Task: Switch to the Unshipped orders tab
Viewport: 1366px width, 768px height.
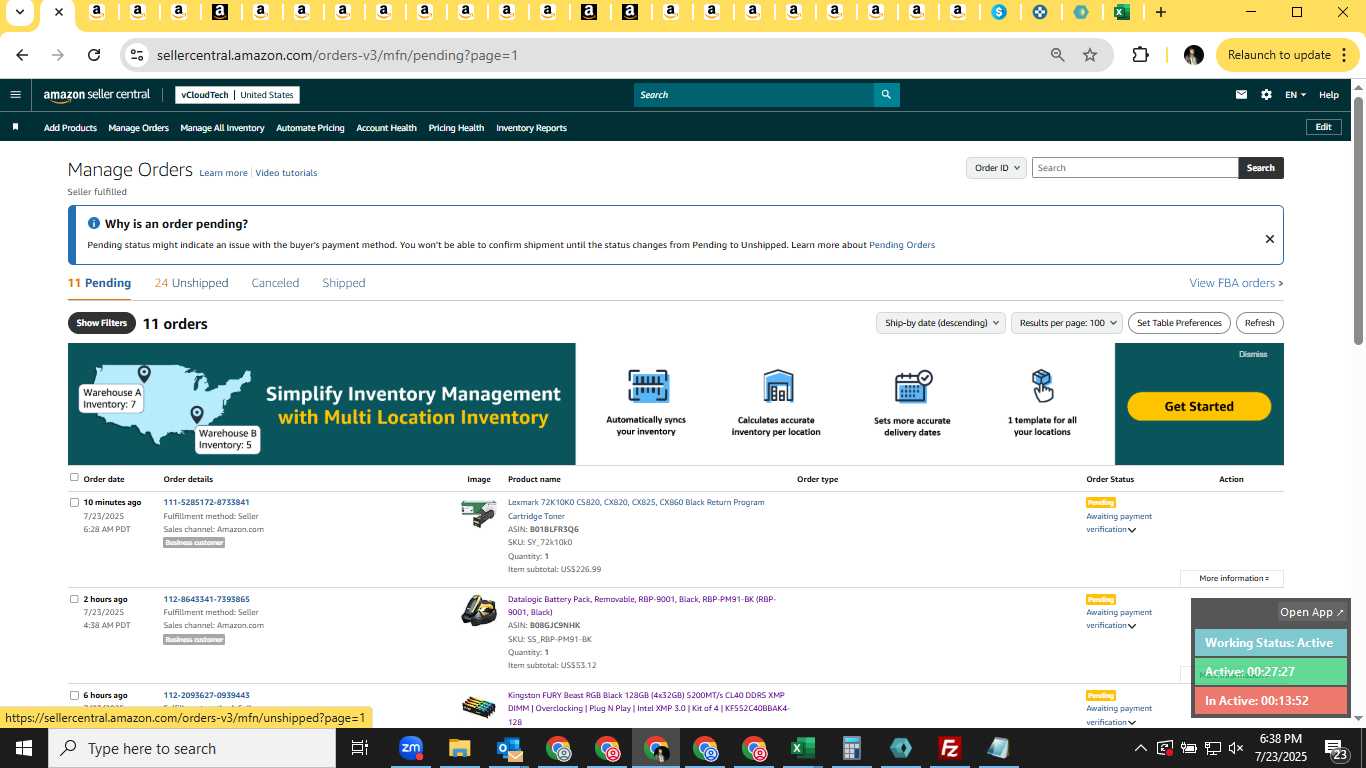Action: (x=192, y=283)
